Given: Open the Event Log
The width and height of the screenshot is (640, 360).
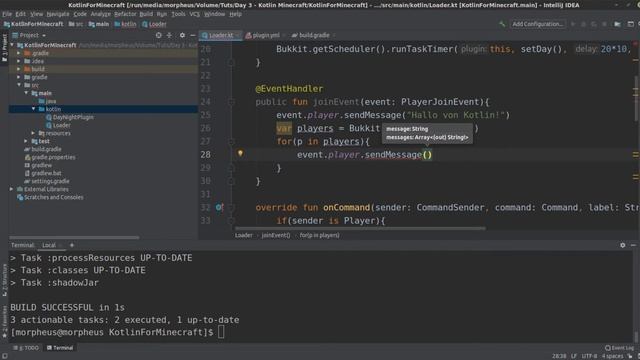Looking at the screenshot, I should [620, 348].
